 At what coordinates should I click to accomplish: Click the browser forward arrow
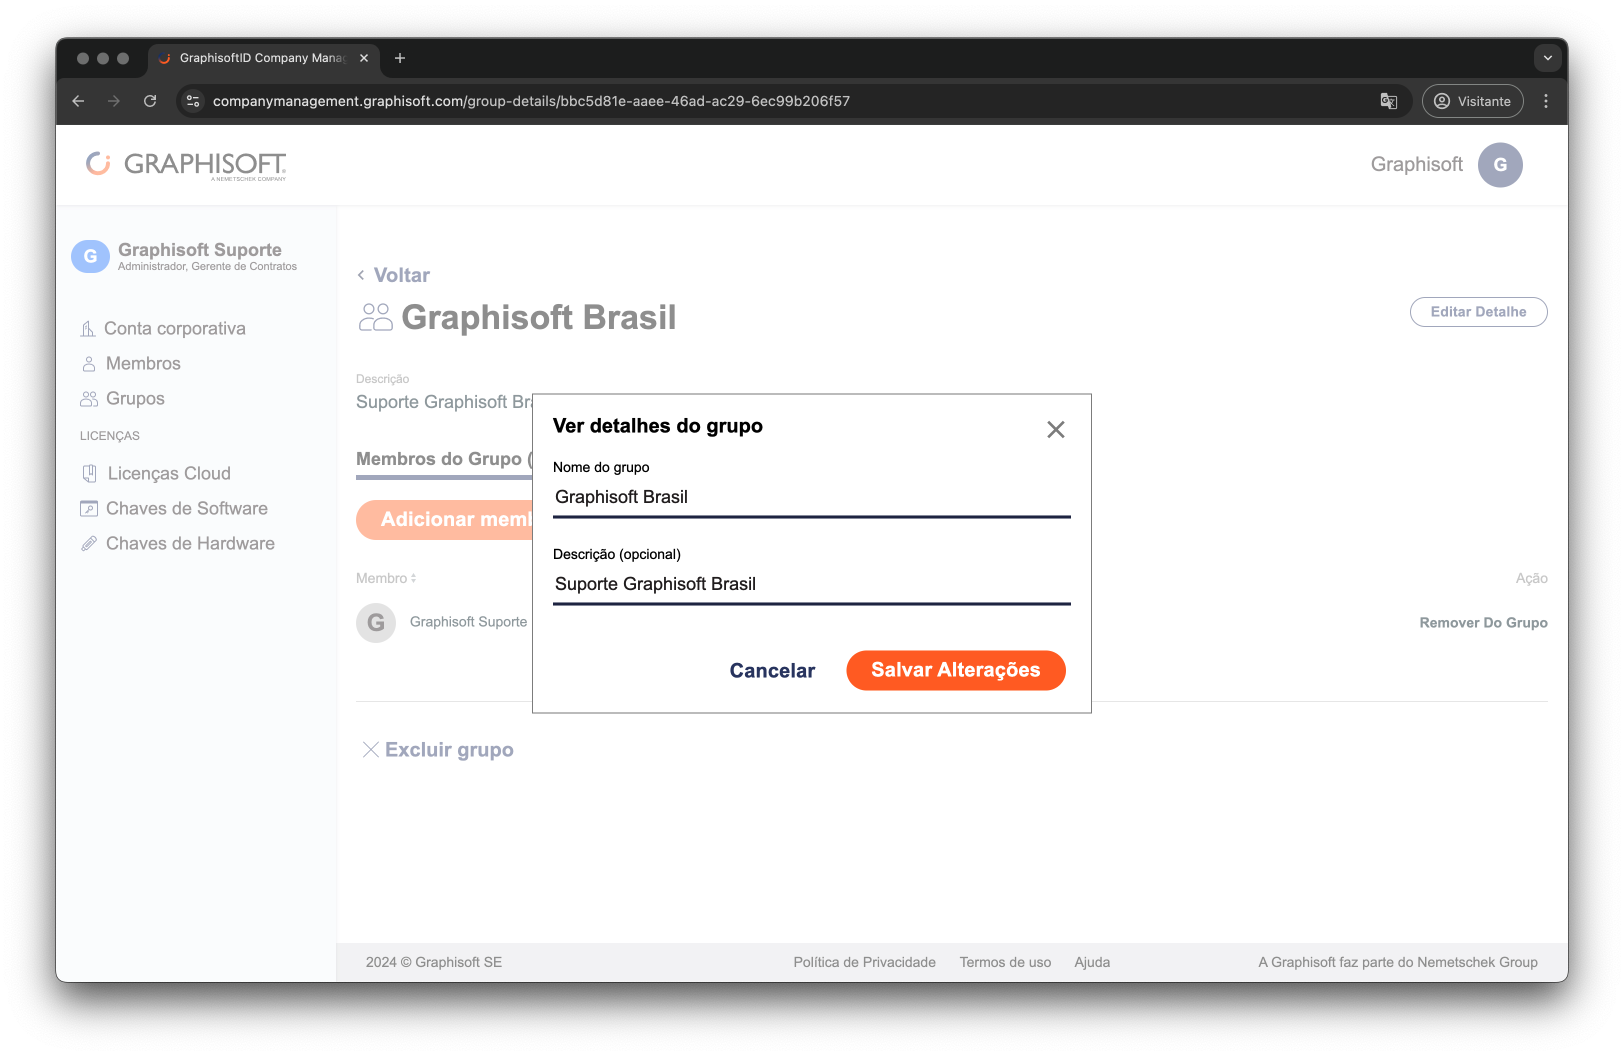click(x=114, y=101)
